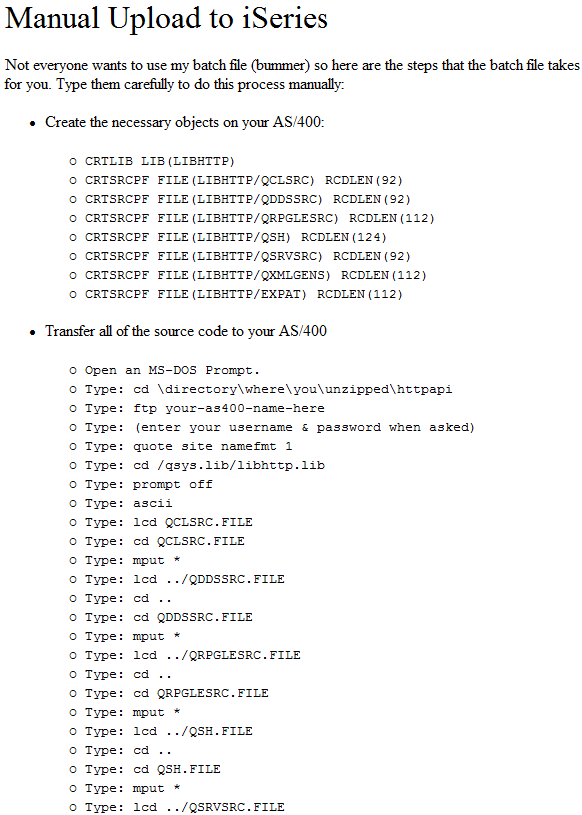Image resolution: width=582 pixels, height=815 pixels.
Task: Click the CRTSRCPF LIBHTTP/QXMLGENS command
Action: pos(256,275)
